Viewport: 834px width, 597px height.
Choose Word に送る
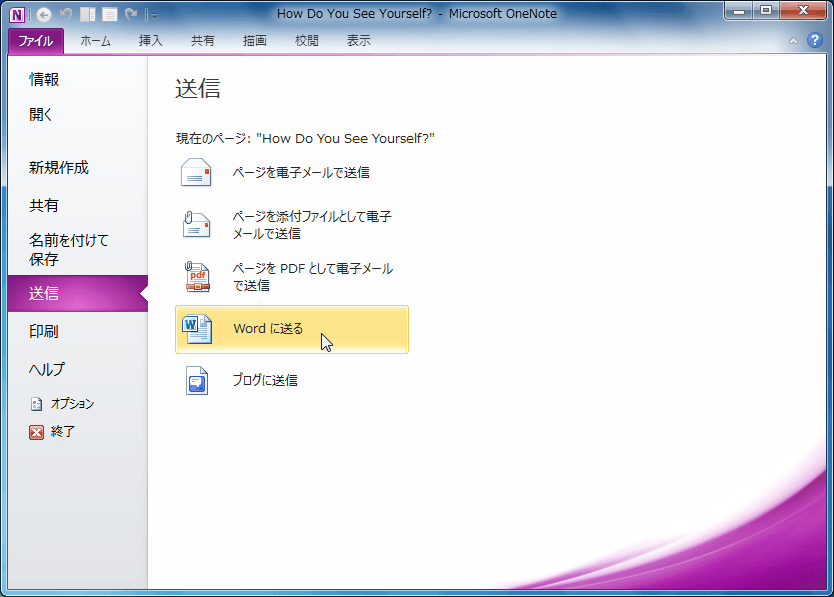point(292,329)
